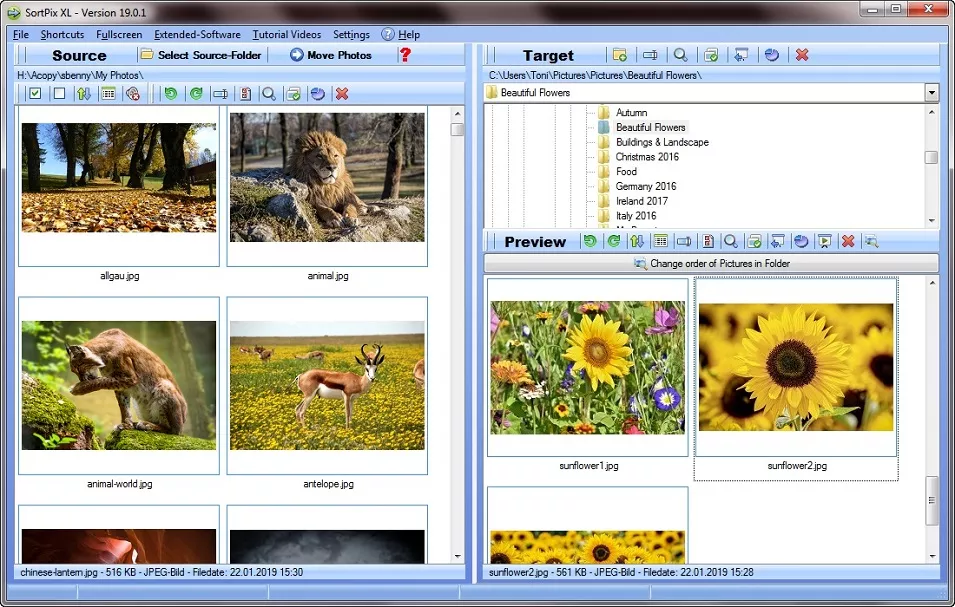This screenshot has width=955, height=607.
Task: Rotate right using Preview toolbar green arrow
Action: tap(613, 241)
